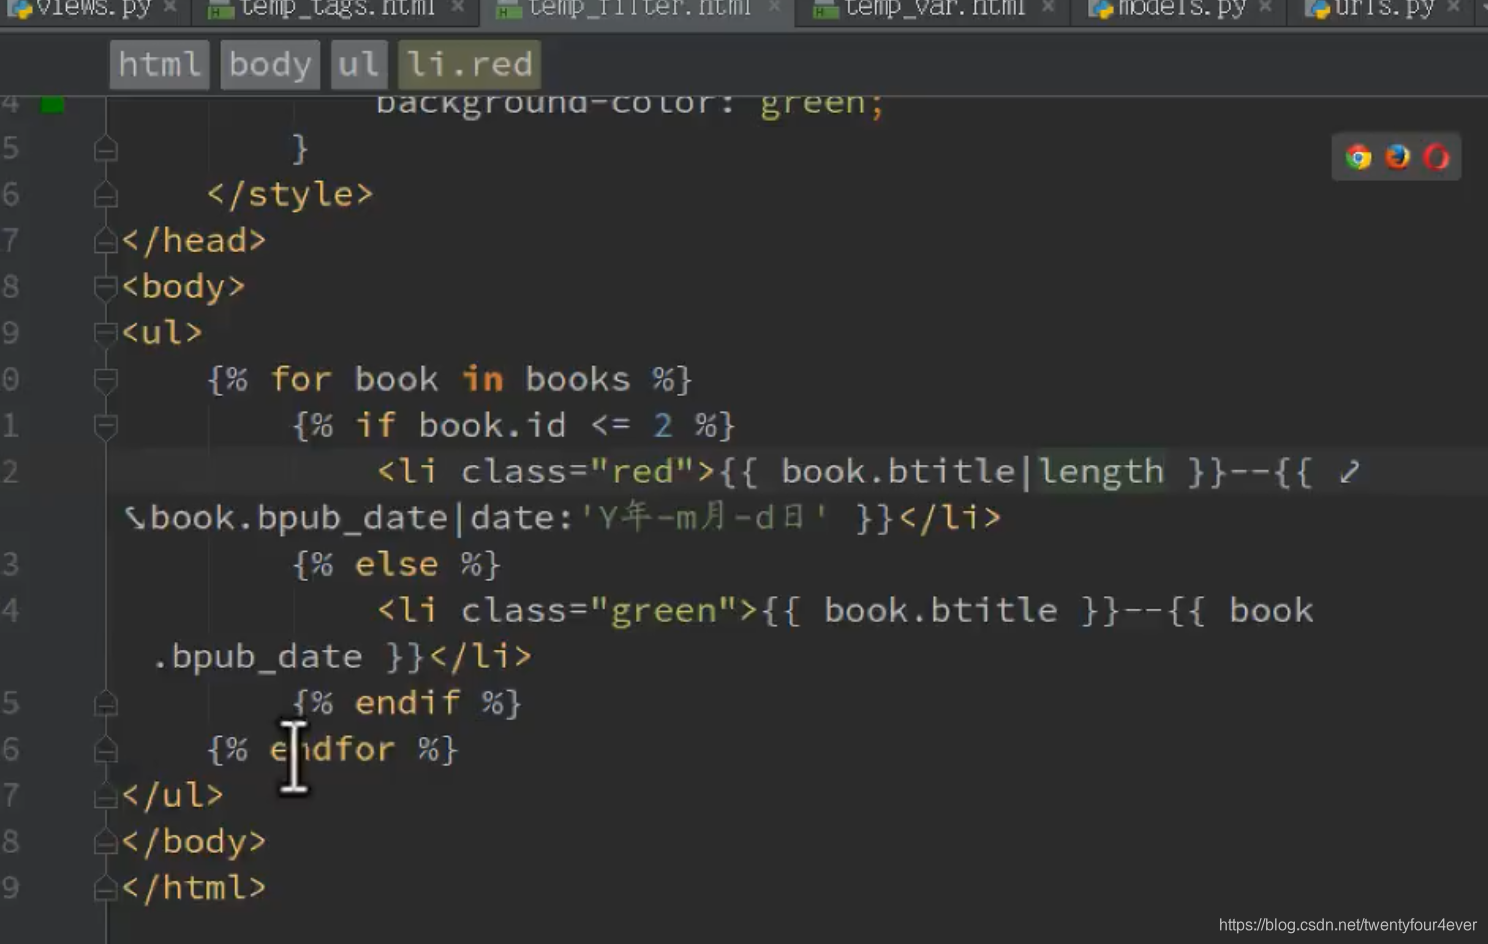Click the number 2 in if condition
Viewport: 1488px width, 944px height.
click(x=662, y=426)
